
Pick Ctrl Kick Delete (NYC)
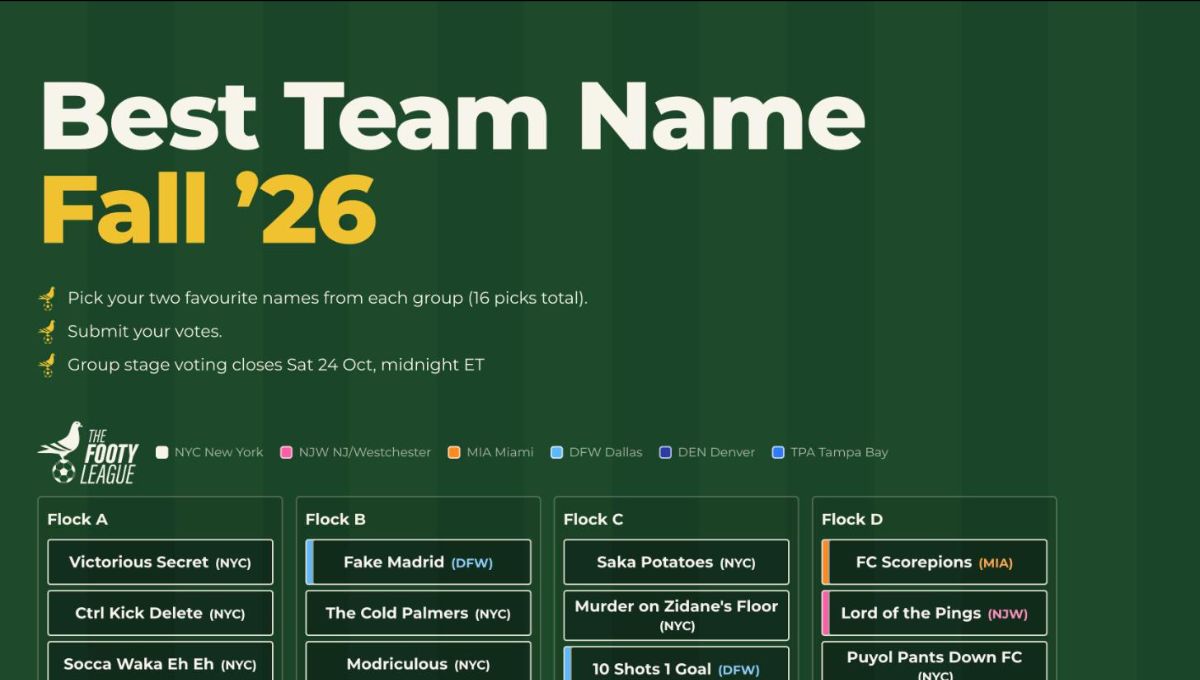point(160,613)
